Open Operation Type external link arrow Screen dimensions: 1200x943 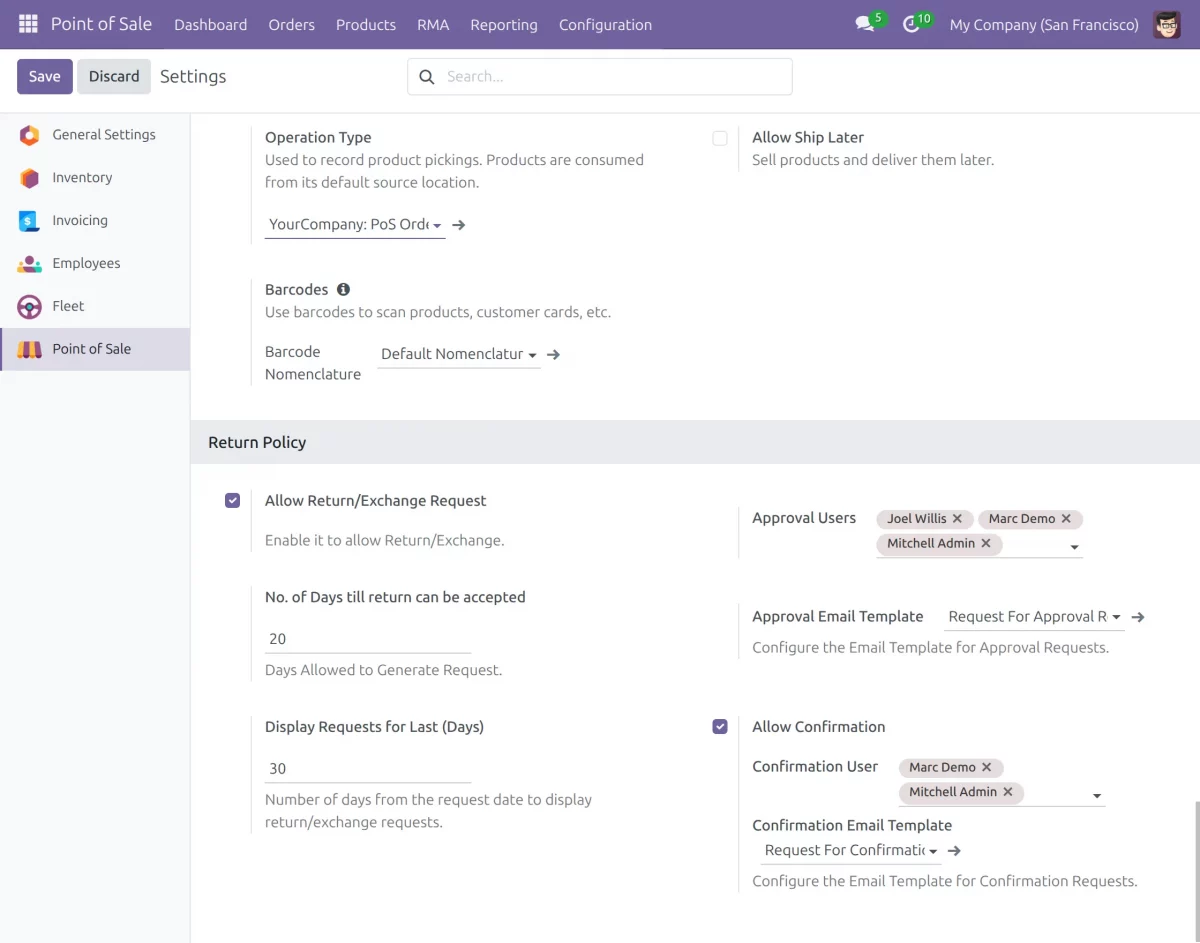[459, 225]
